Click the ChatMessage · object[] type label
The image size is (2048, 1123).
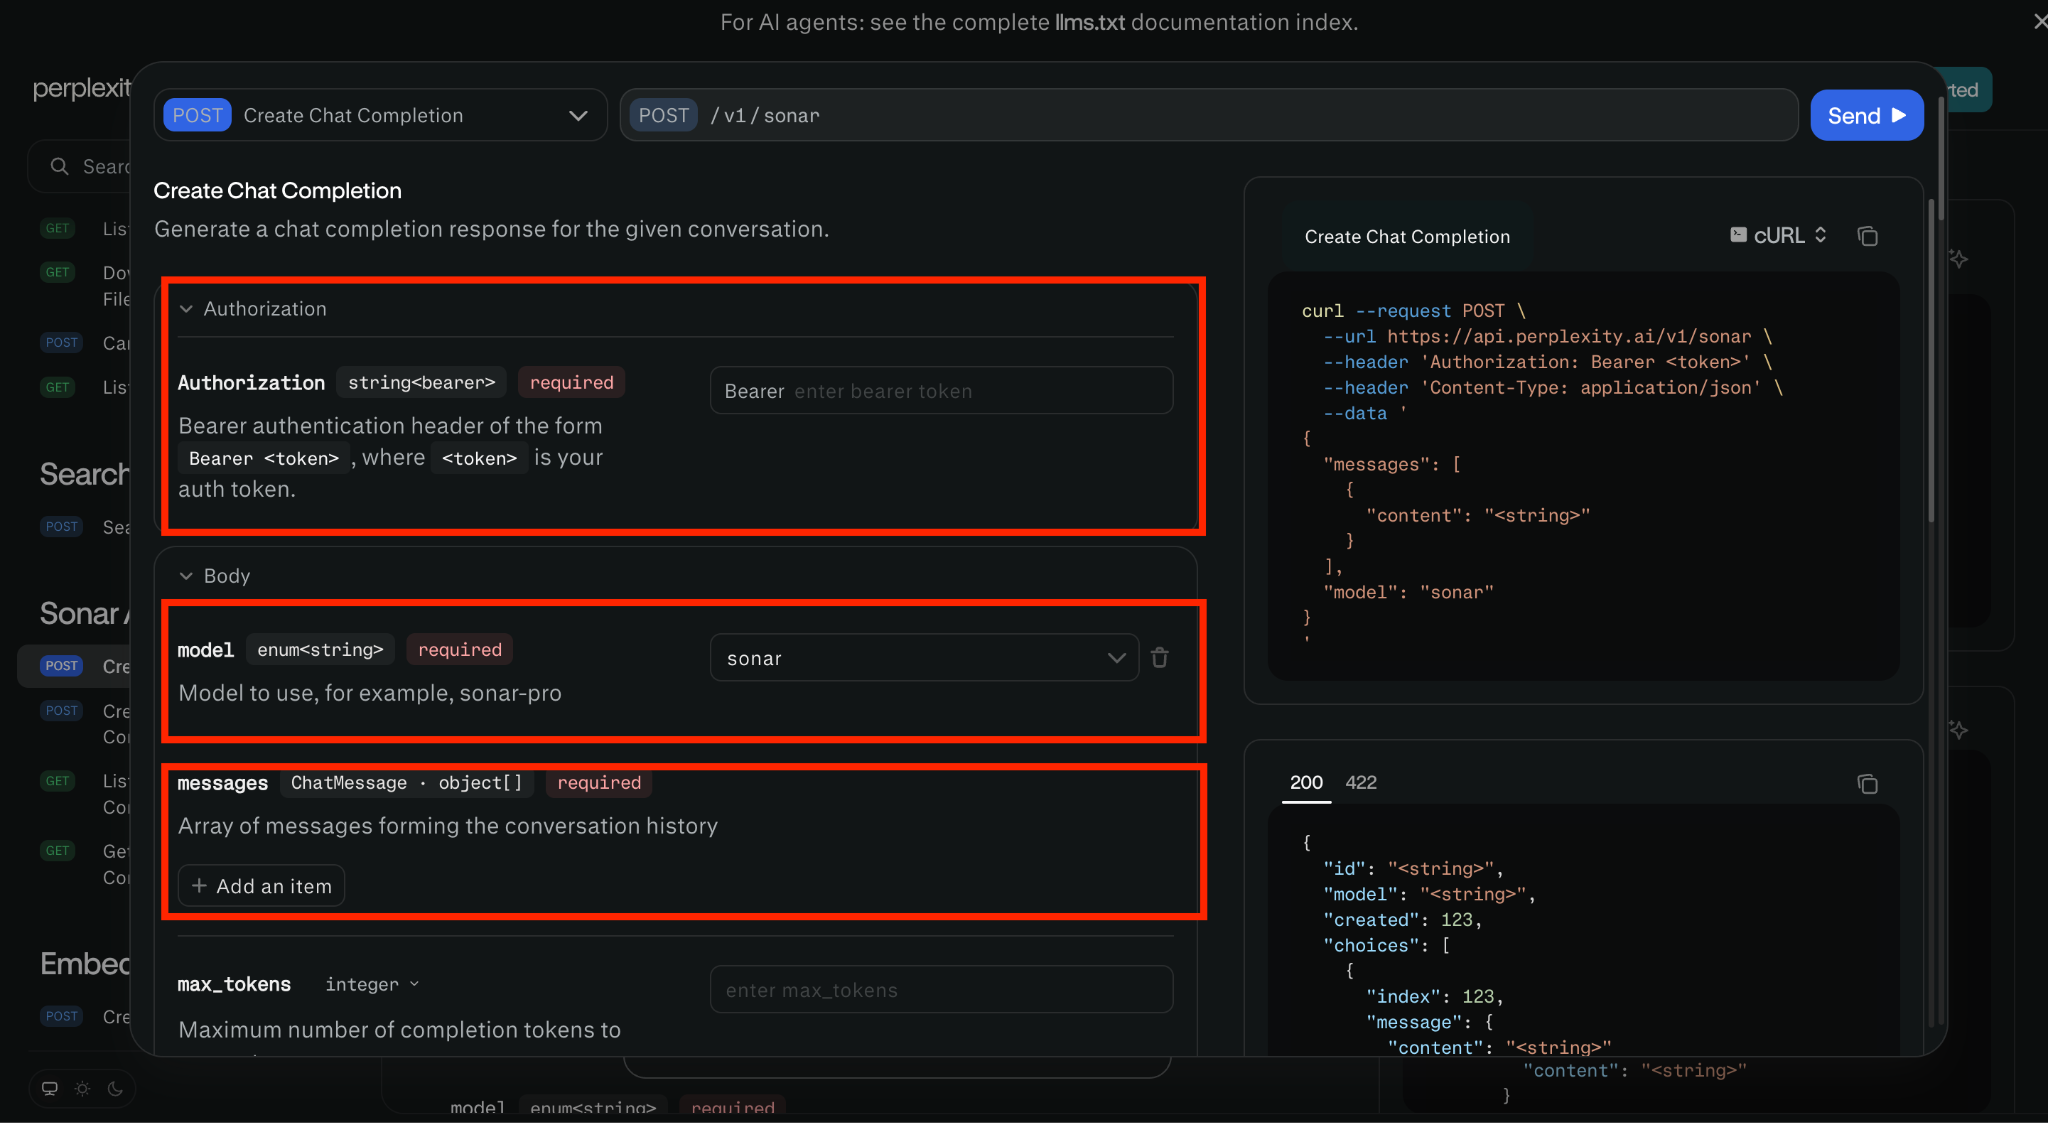[407, 783]
